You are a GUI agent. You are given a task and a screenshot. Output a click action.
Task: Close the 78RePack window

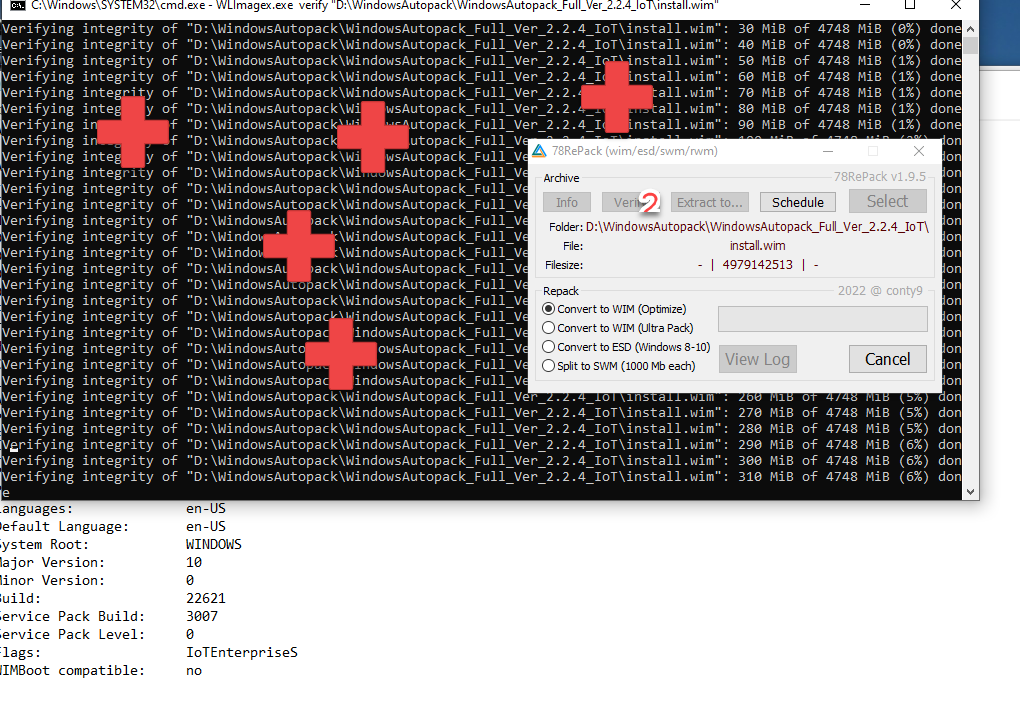pyautogui.click(x=919, y=151)
